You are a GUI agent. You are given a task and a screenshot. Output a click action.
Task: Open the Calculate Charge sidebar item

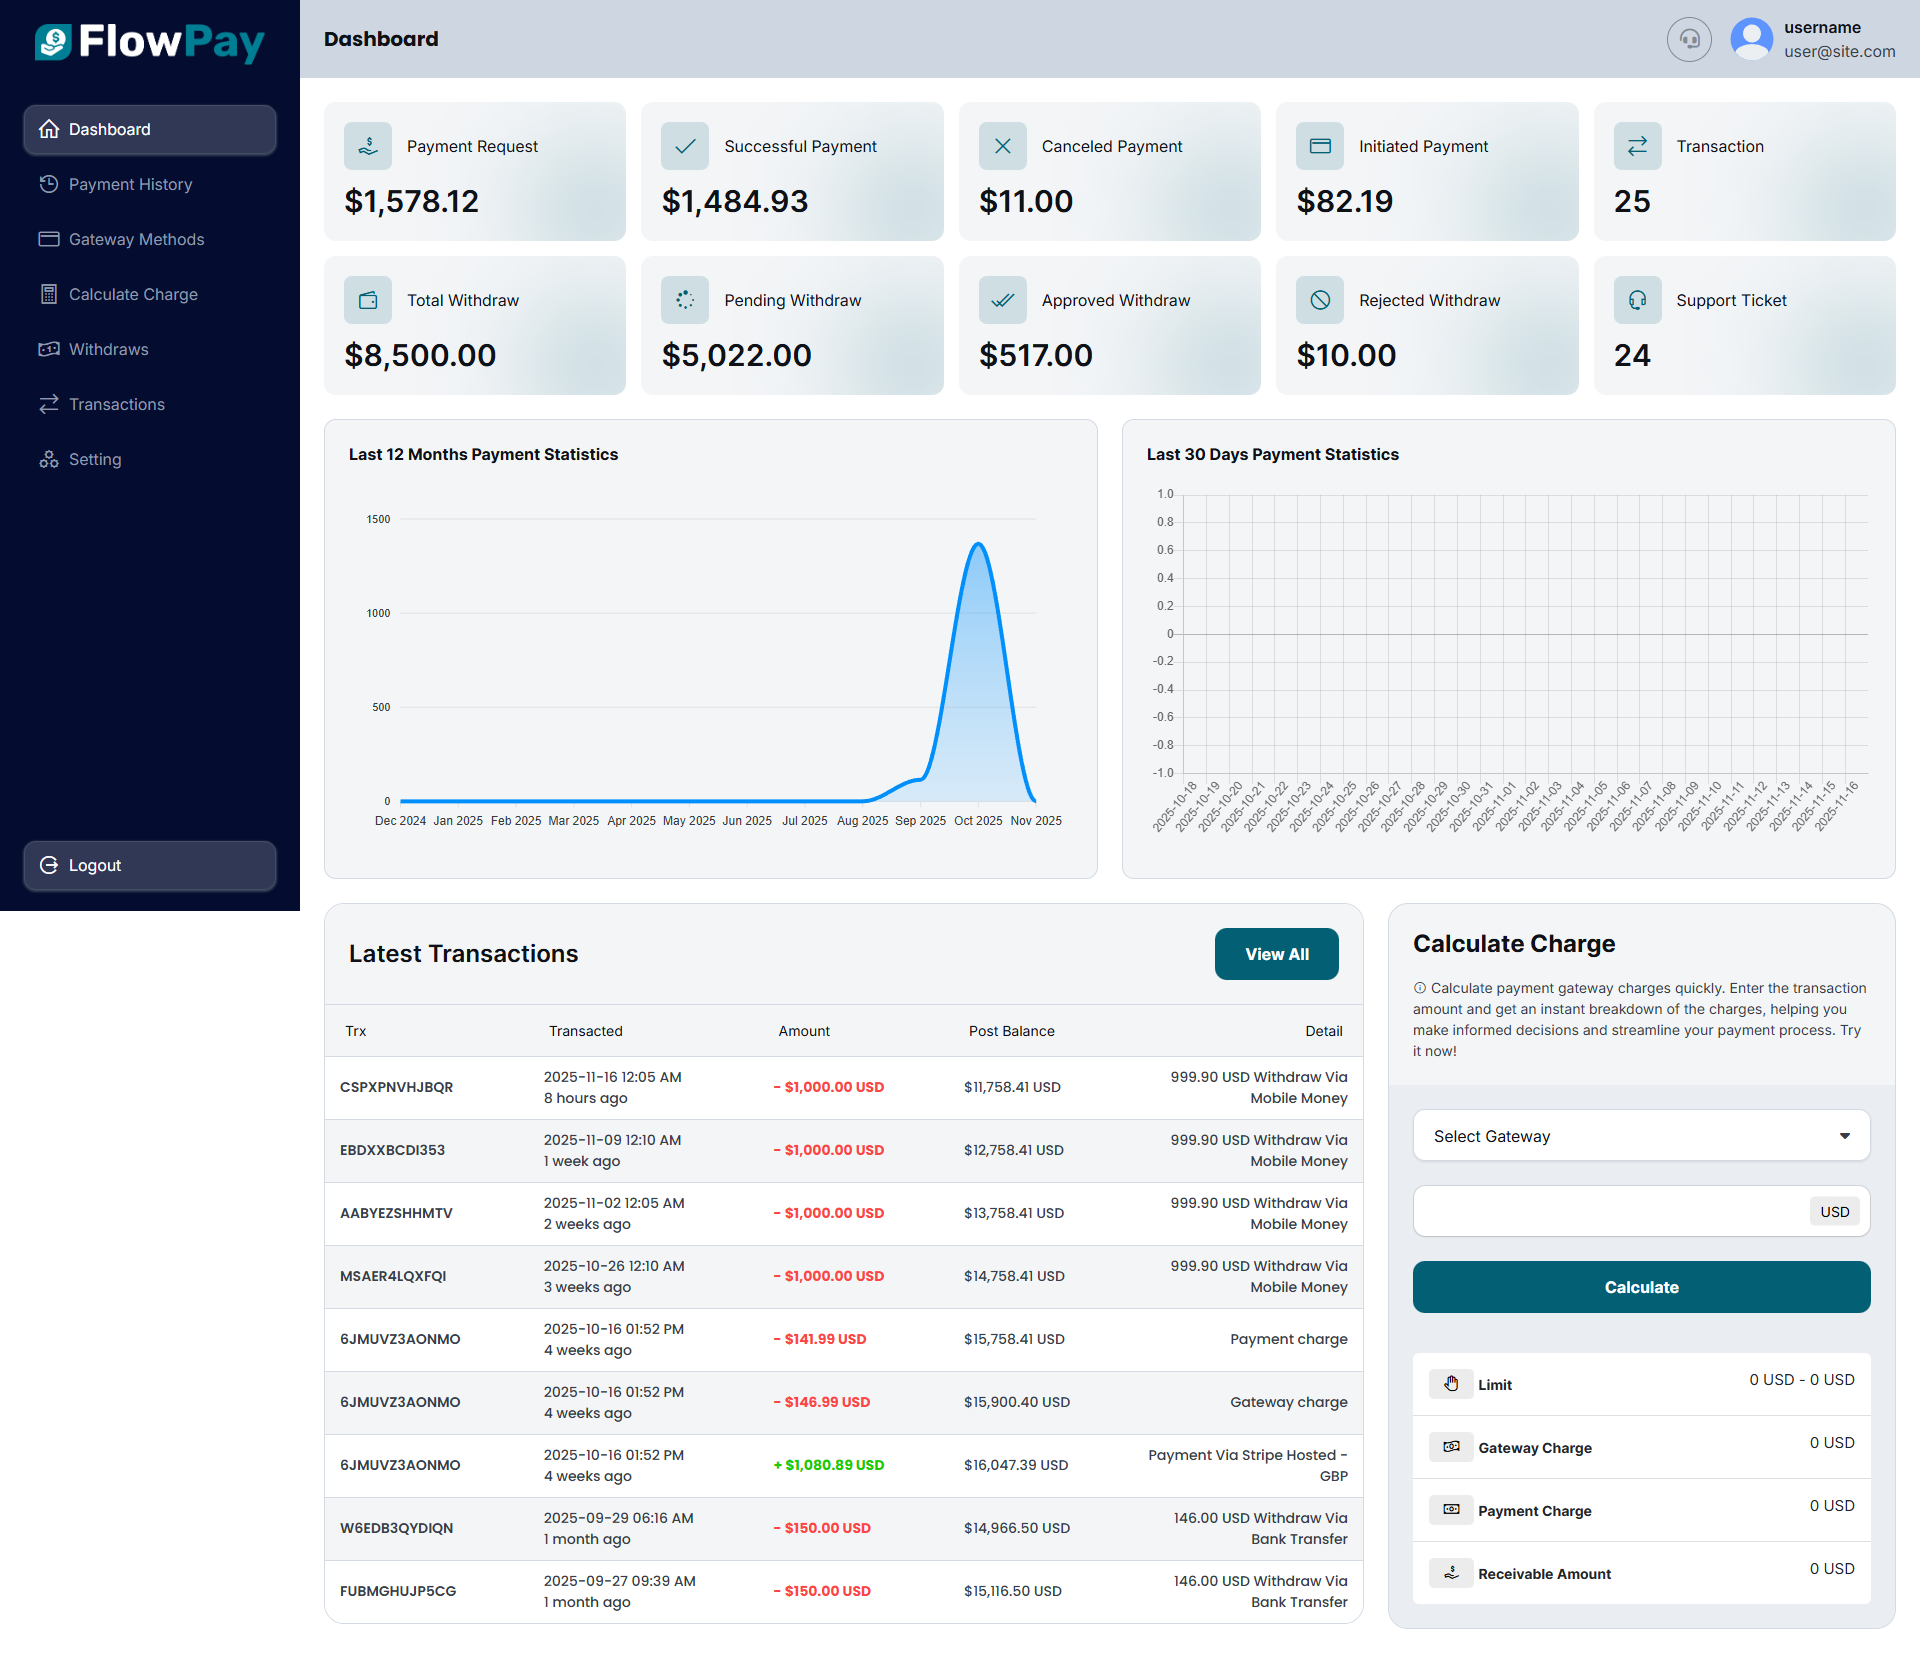click(133, 294)
